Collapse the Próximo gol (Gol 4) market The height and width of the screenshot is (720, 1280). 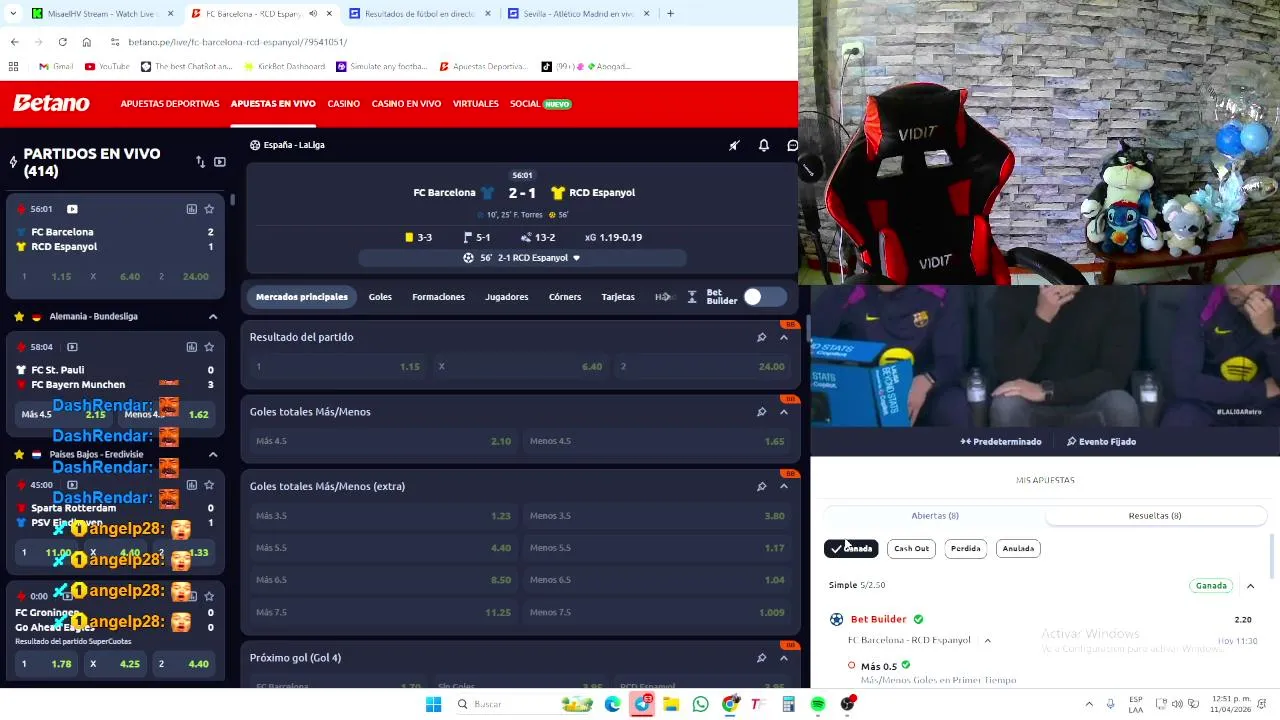pos(784,658)
